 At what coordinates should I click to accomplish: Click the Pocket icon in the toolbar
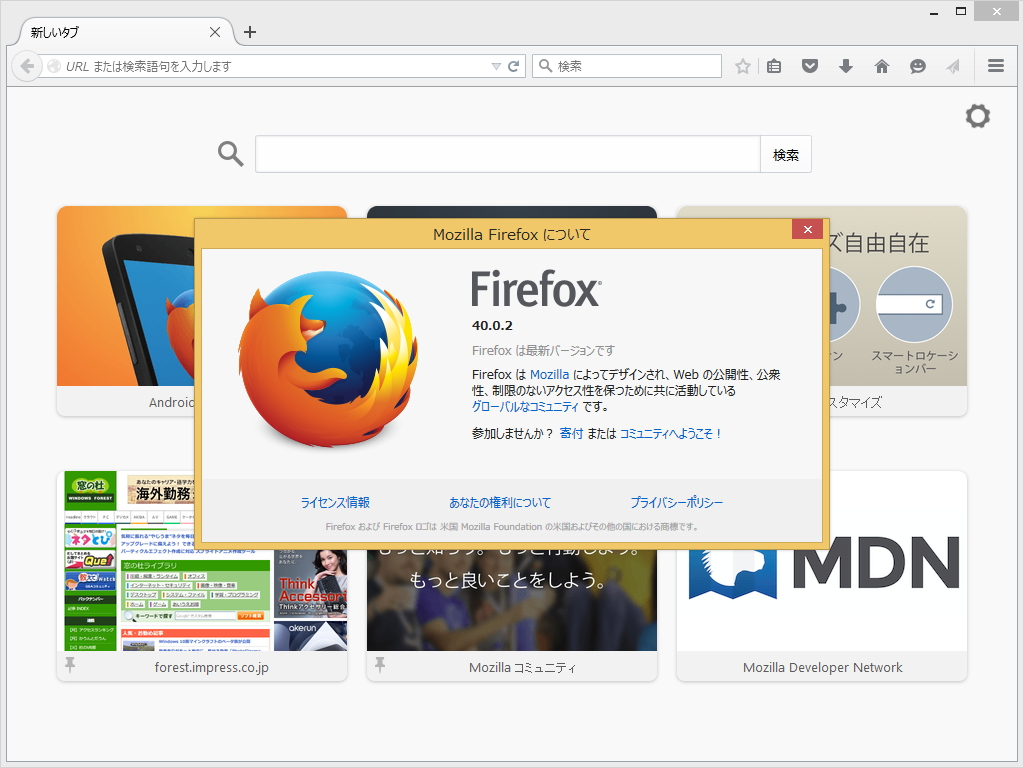(810, 66)
